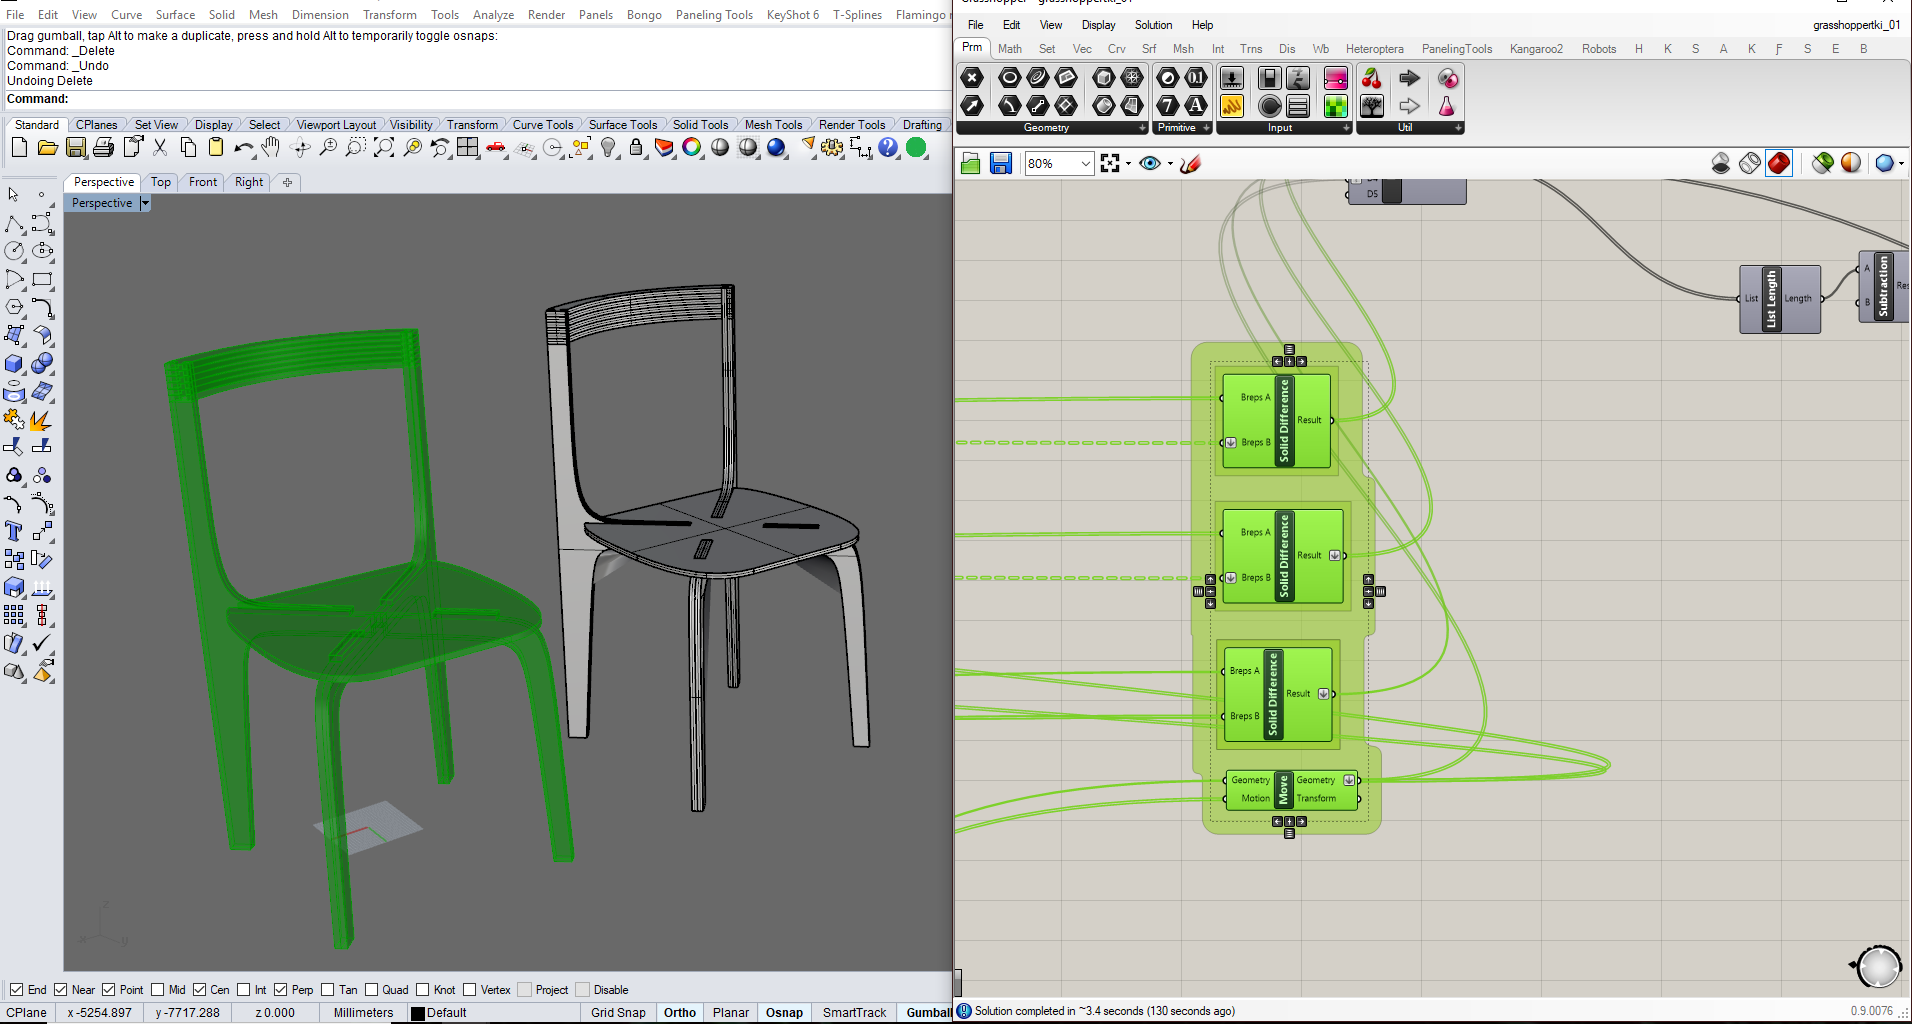Image resolution: width=1912 pixels, height=1024 pixels.
Task: Switch to the Math tab in Grasshopper
Action: pos(1010,48)
